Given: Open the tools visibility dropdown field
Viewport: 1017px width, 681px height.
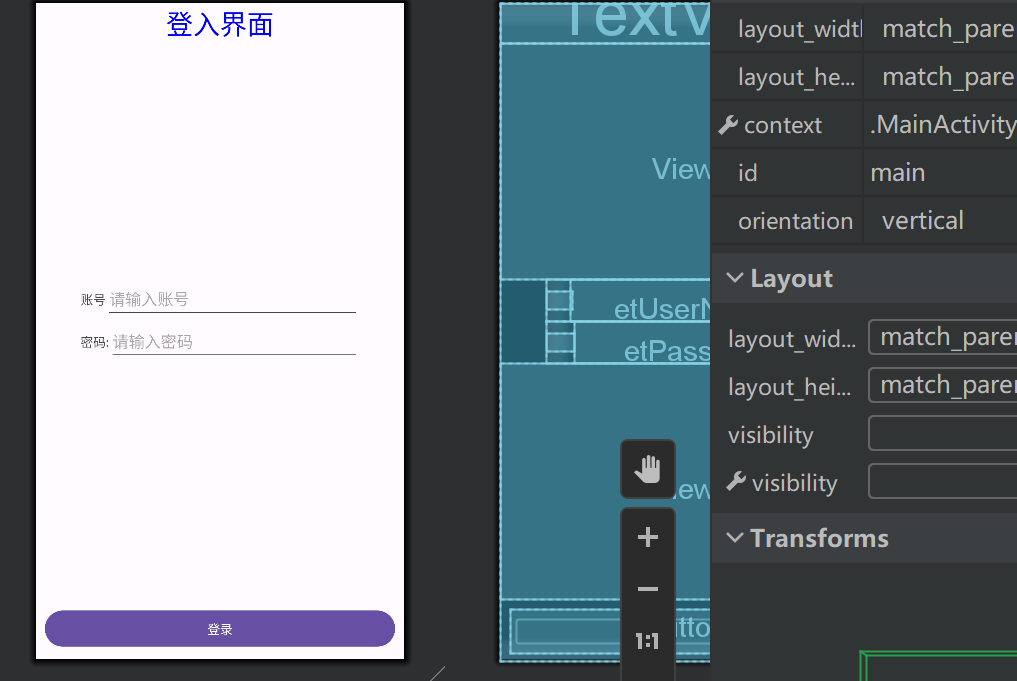Looking at the screenshot, I should pos(942,481).
